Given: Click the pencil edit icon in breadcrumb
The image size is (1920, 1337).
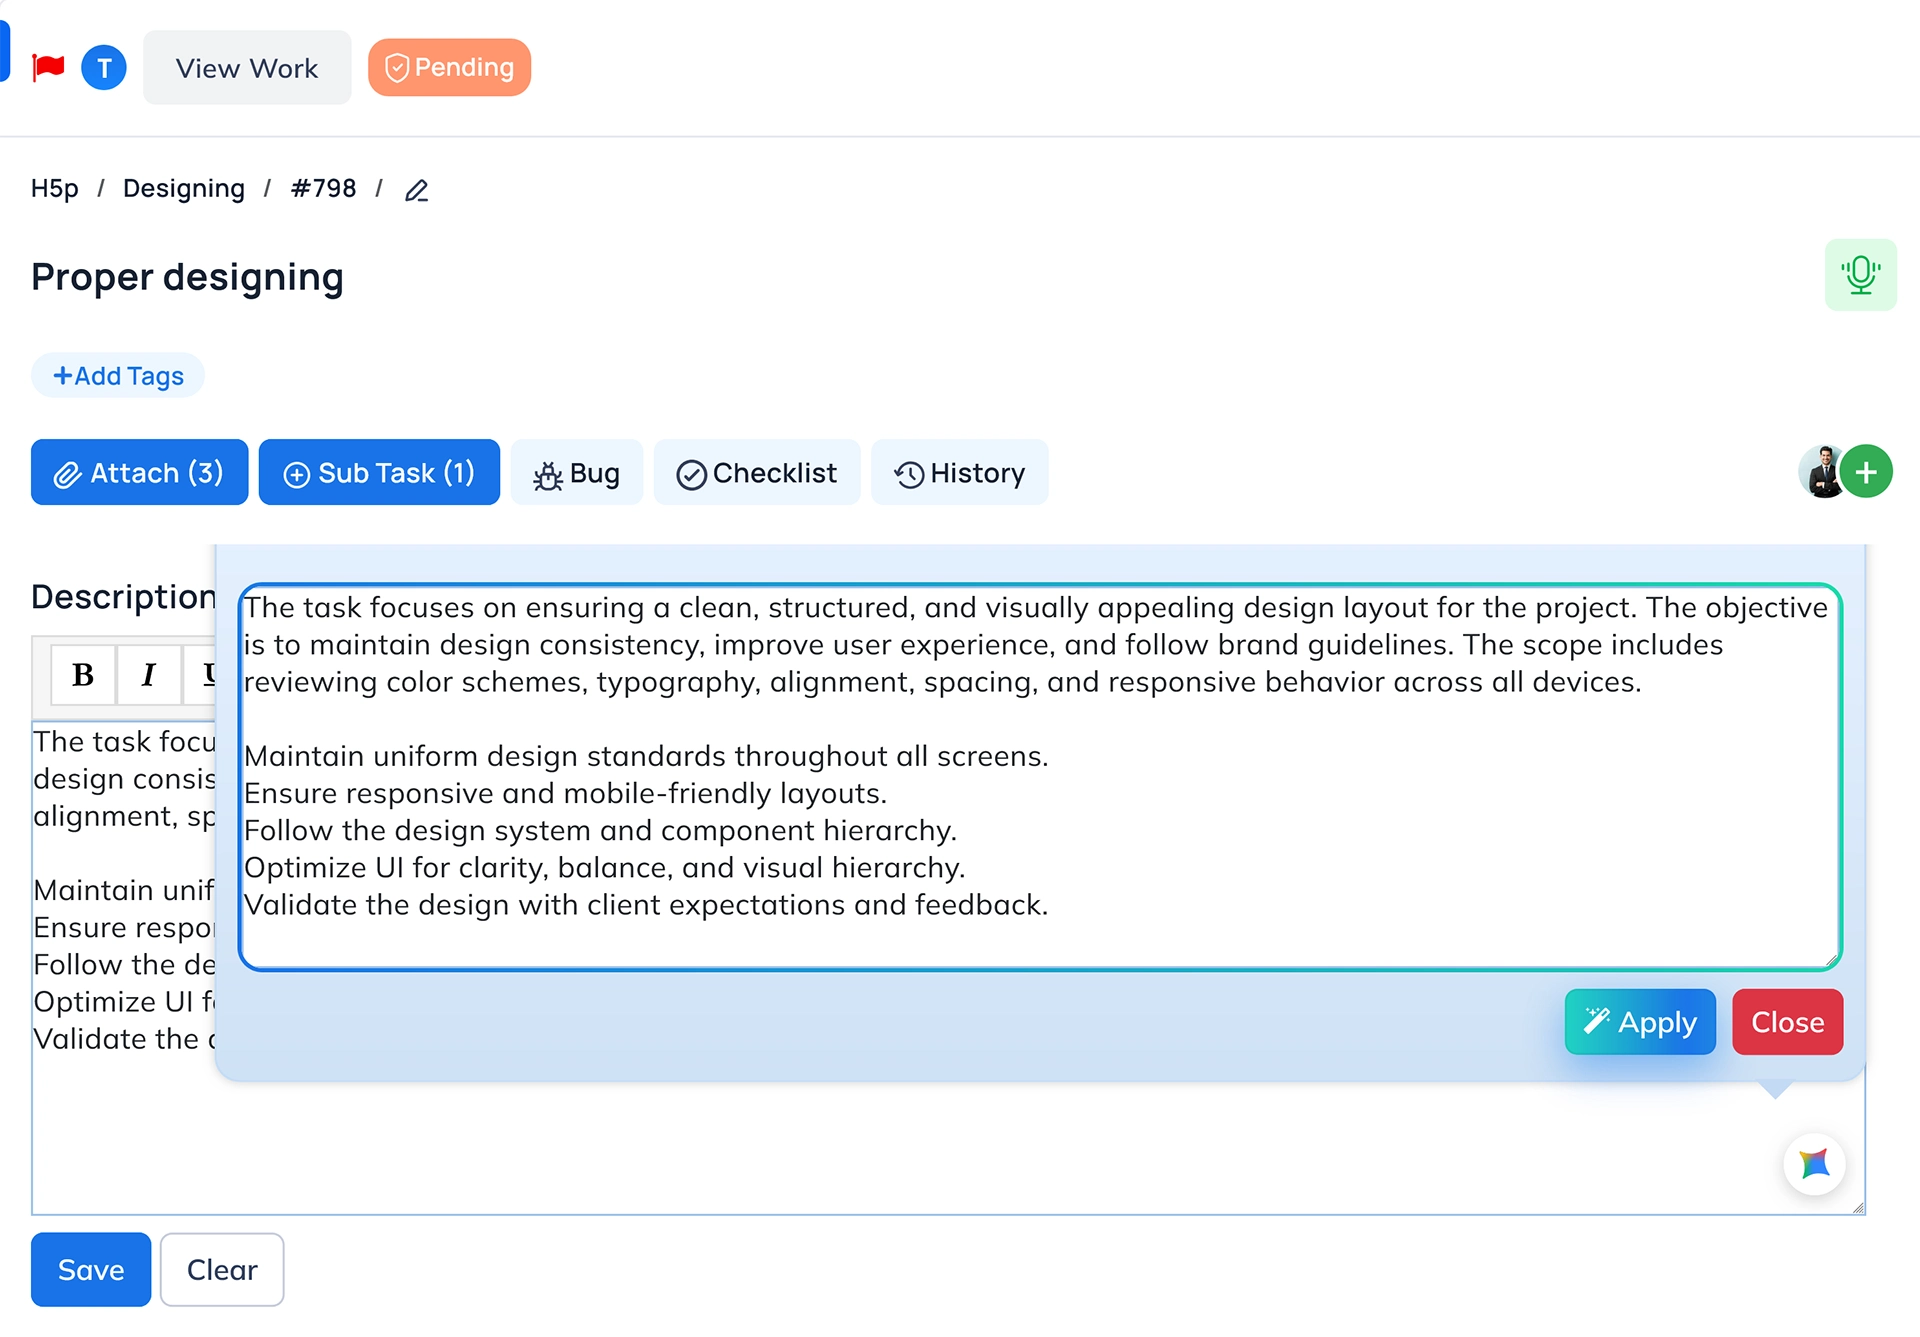Looking at the screenshot, I should 417,190.
